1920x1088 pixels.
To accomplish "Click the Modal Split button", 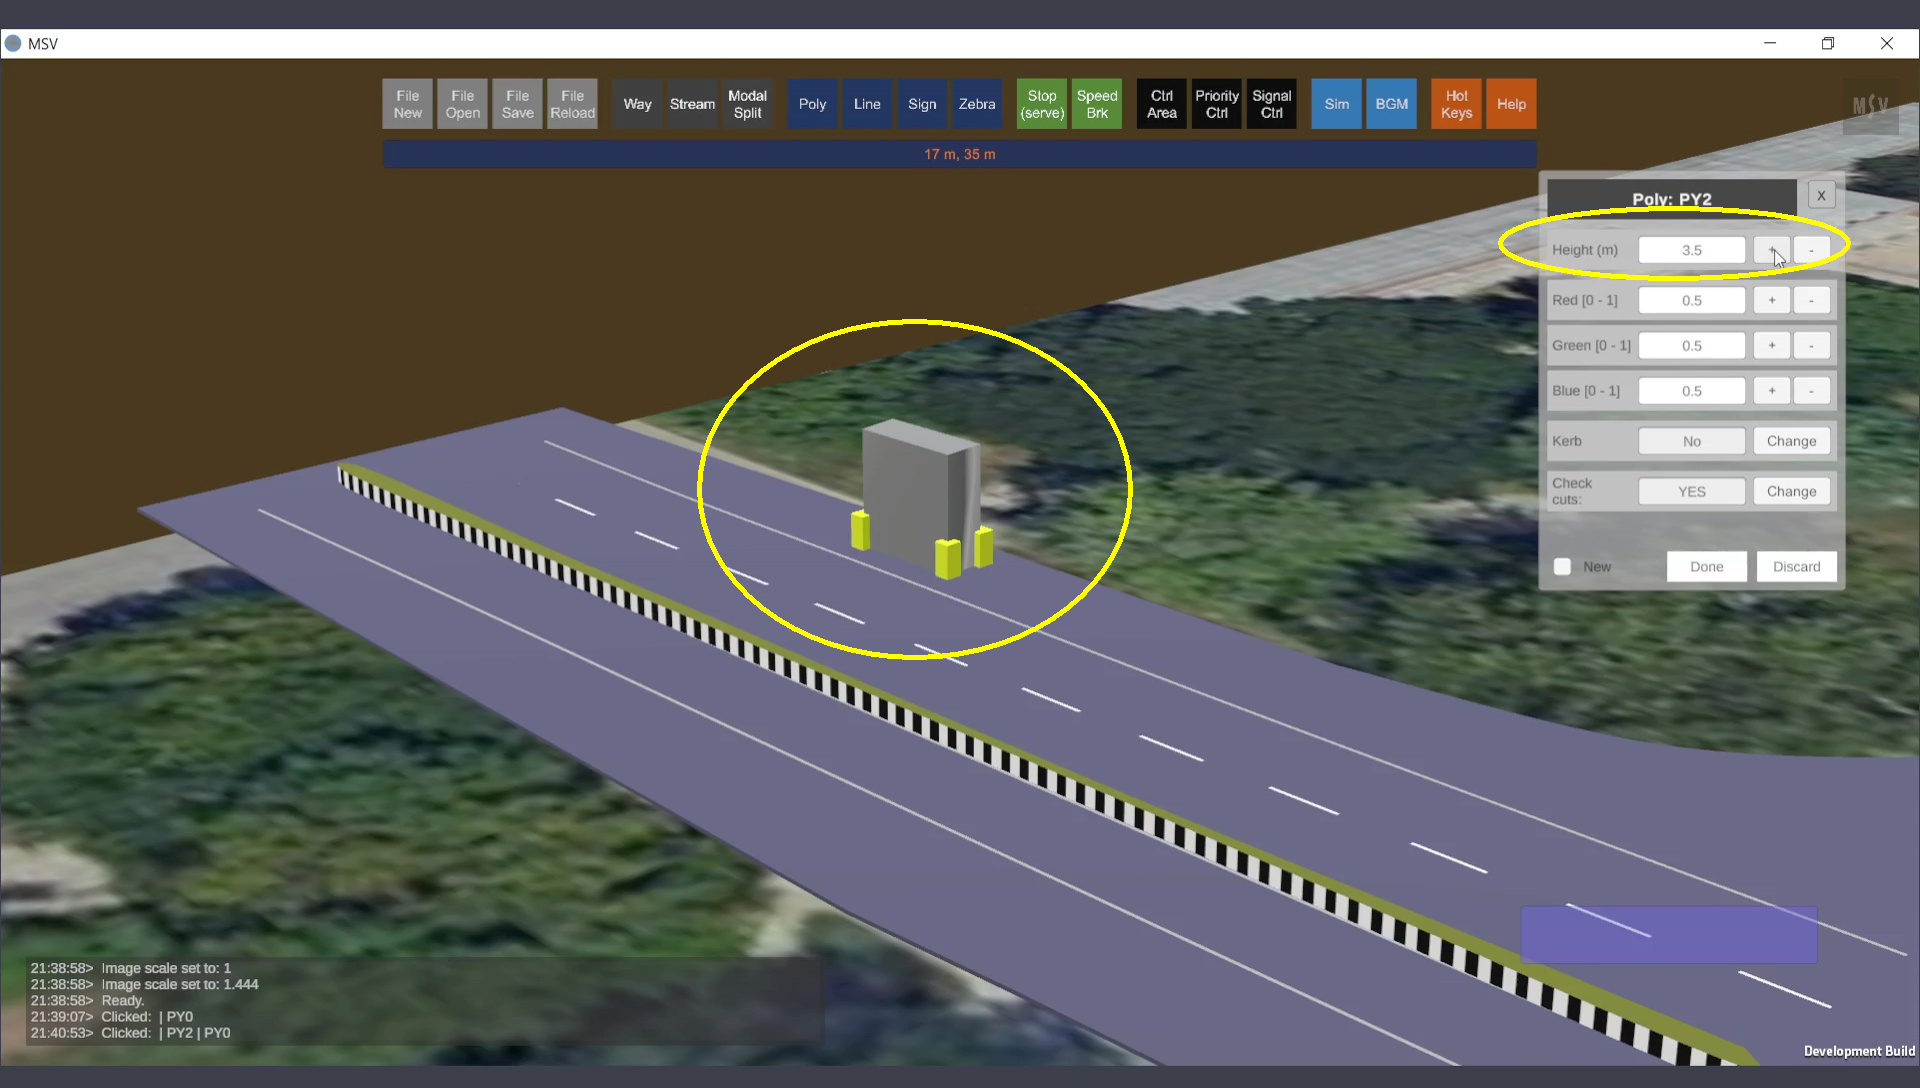I will (x=747, y=104).
